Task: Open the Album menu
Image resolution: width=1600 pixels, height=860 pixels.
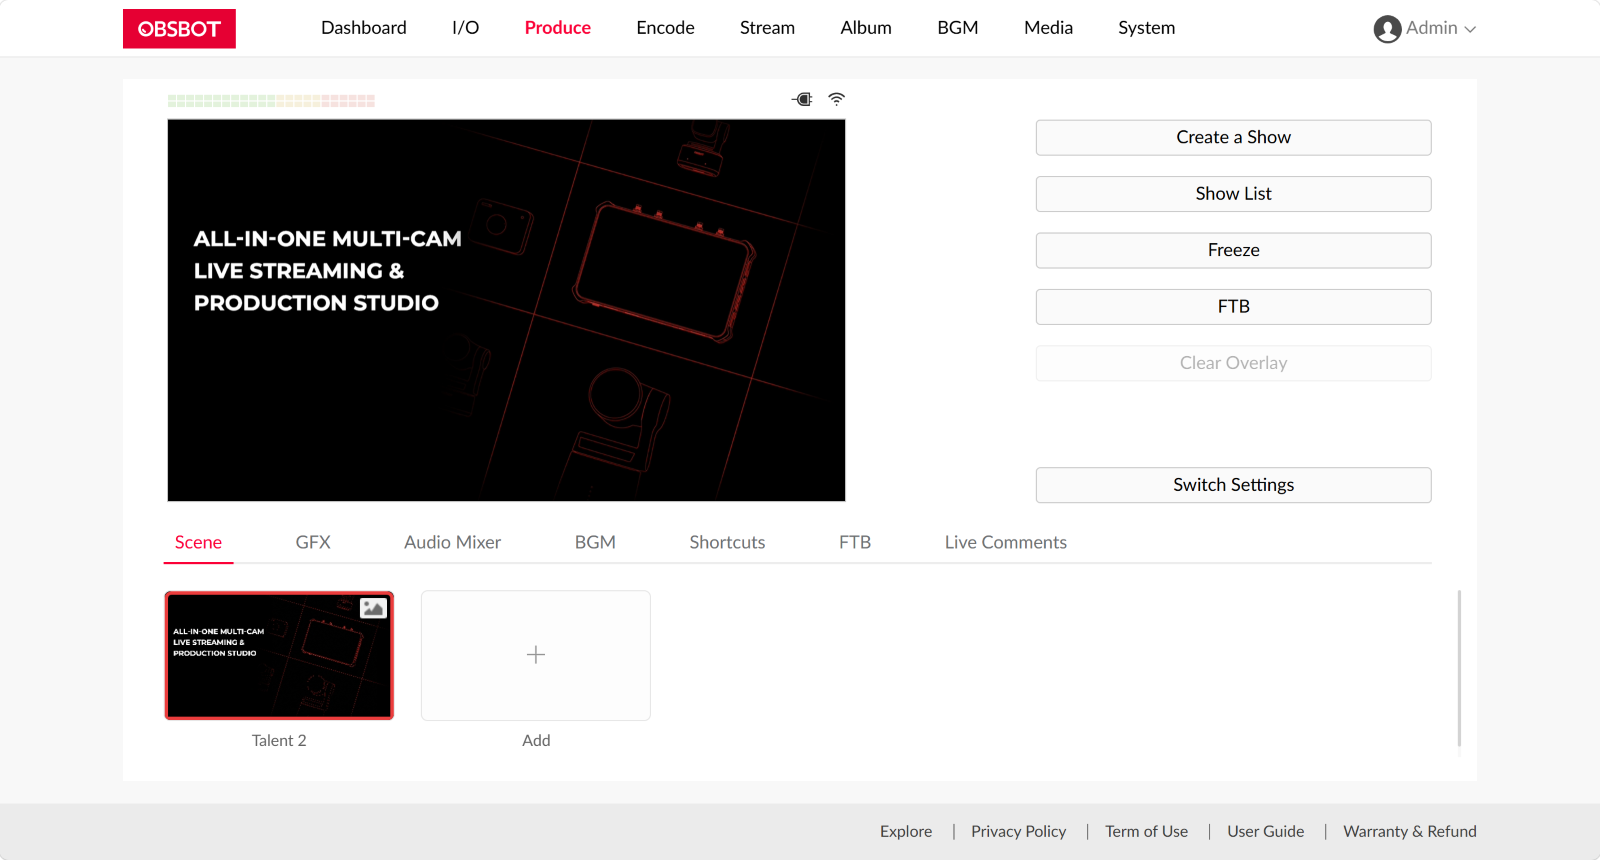Action: (866, 28)
